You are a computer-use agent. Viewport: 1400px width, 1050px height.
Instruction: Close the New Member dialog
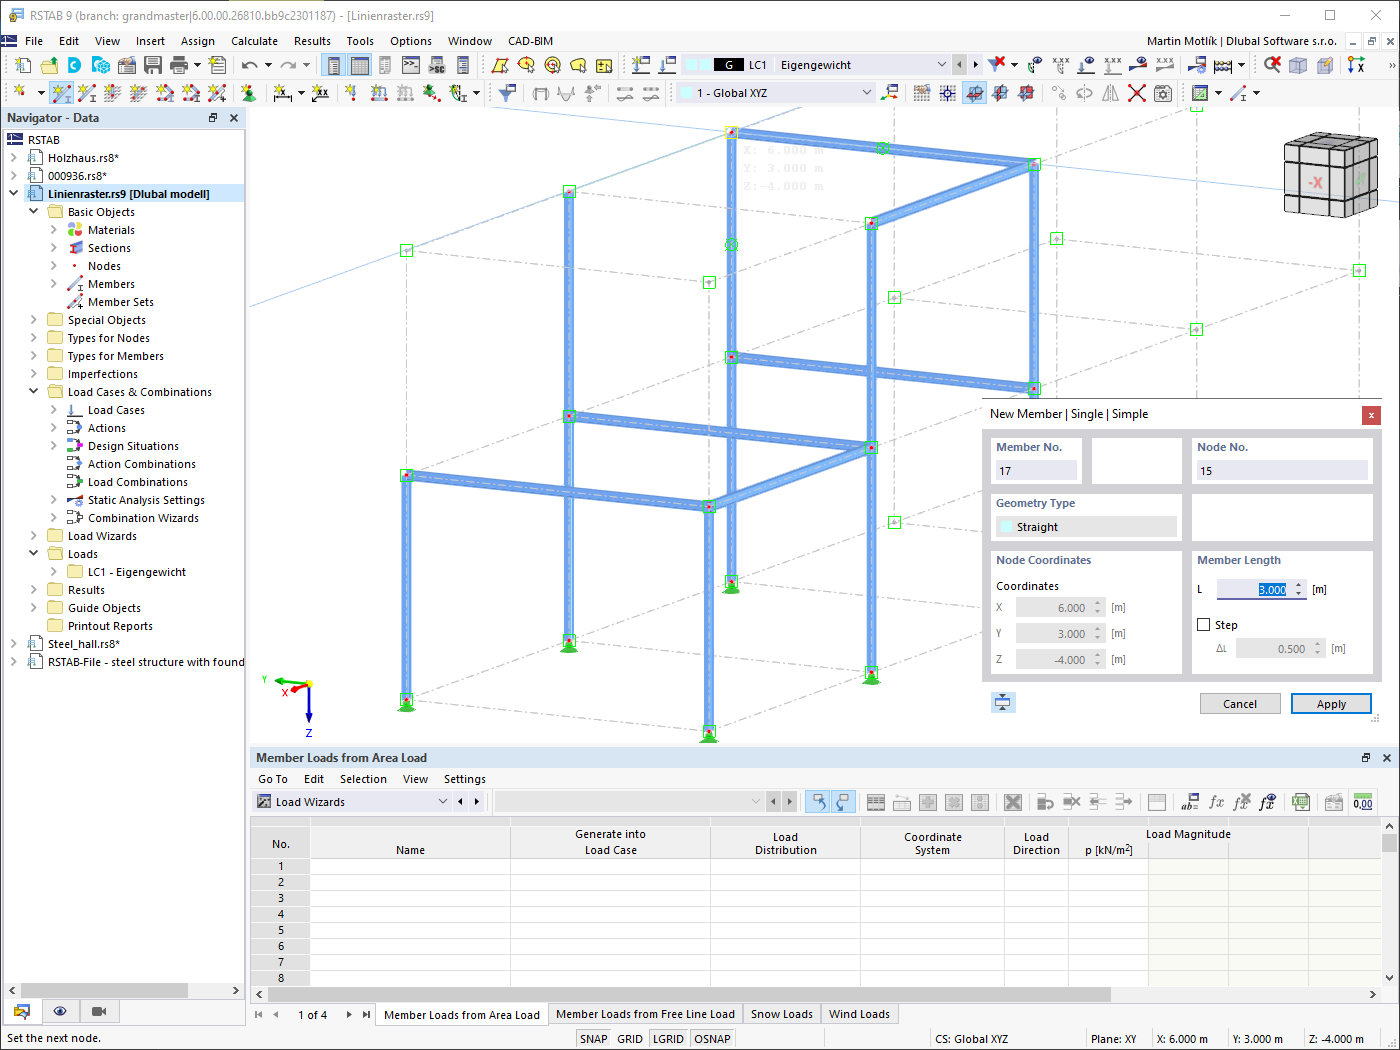click(1371, 415)
